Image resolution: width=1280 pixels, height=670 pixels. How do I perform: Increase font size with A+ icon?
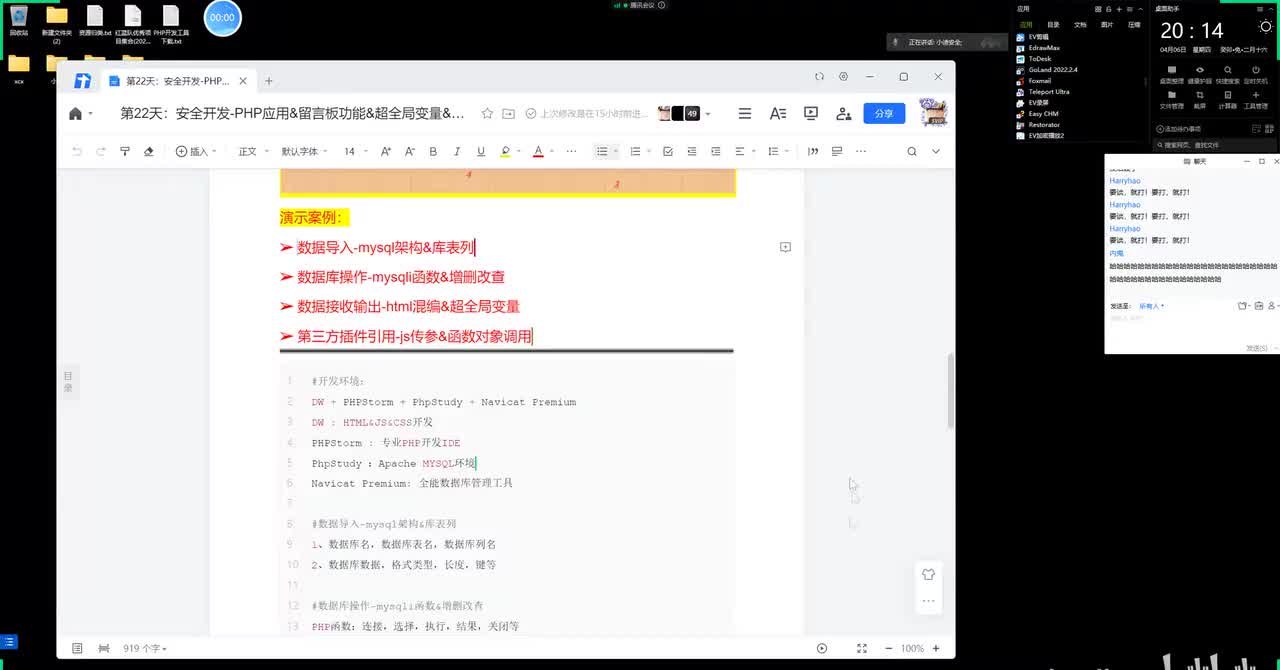(x=386, y=151)
